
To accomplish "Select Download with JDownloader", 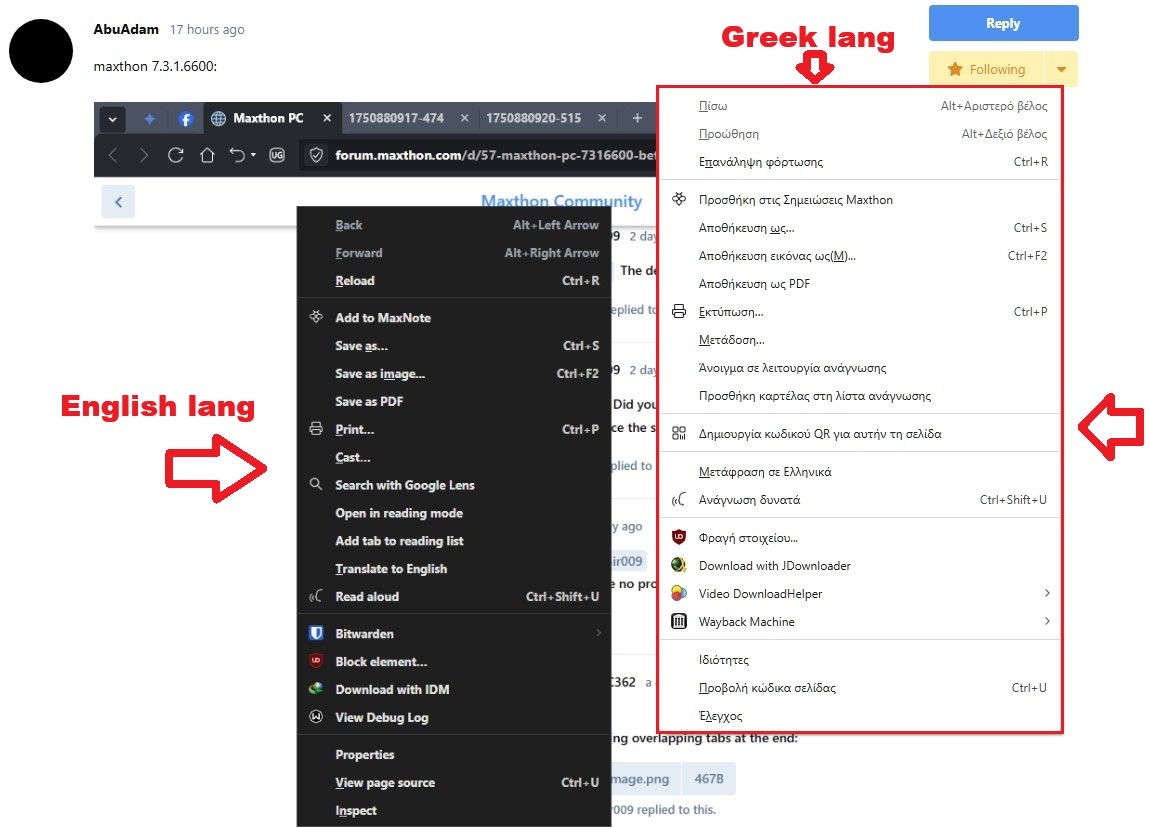I will (x=860, y=565).
